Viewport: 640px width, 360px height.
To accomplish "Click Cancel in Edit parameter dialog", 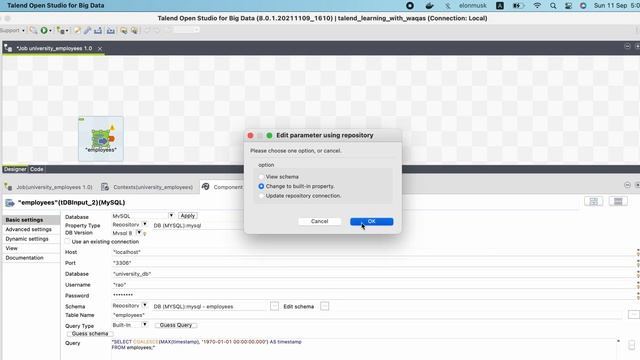I will pyautogui.click(x=319, y=221).
